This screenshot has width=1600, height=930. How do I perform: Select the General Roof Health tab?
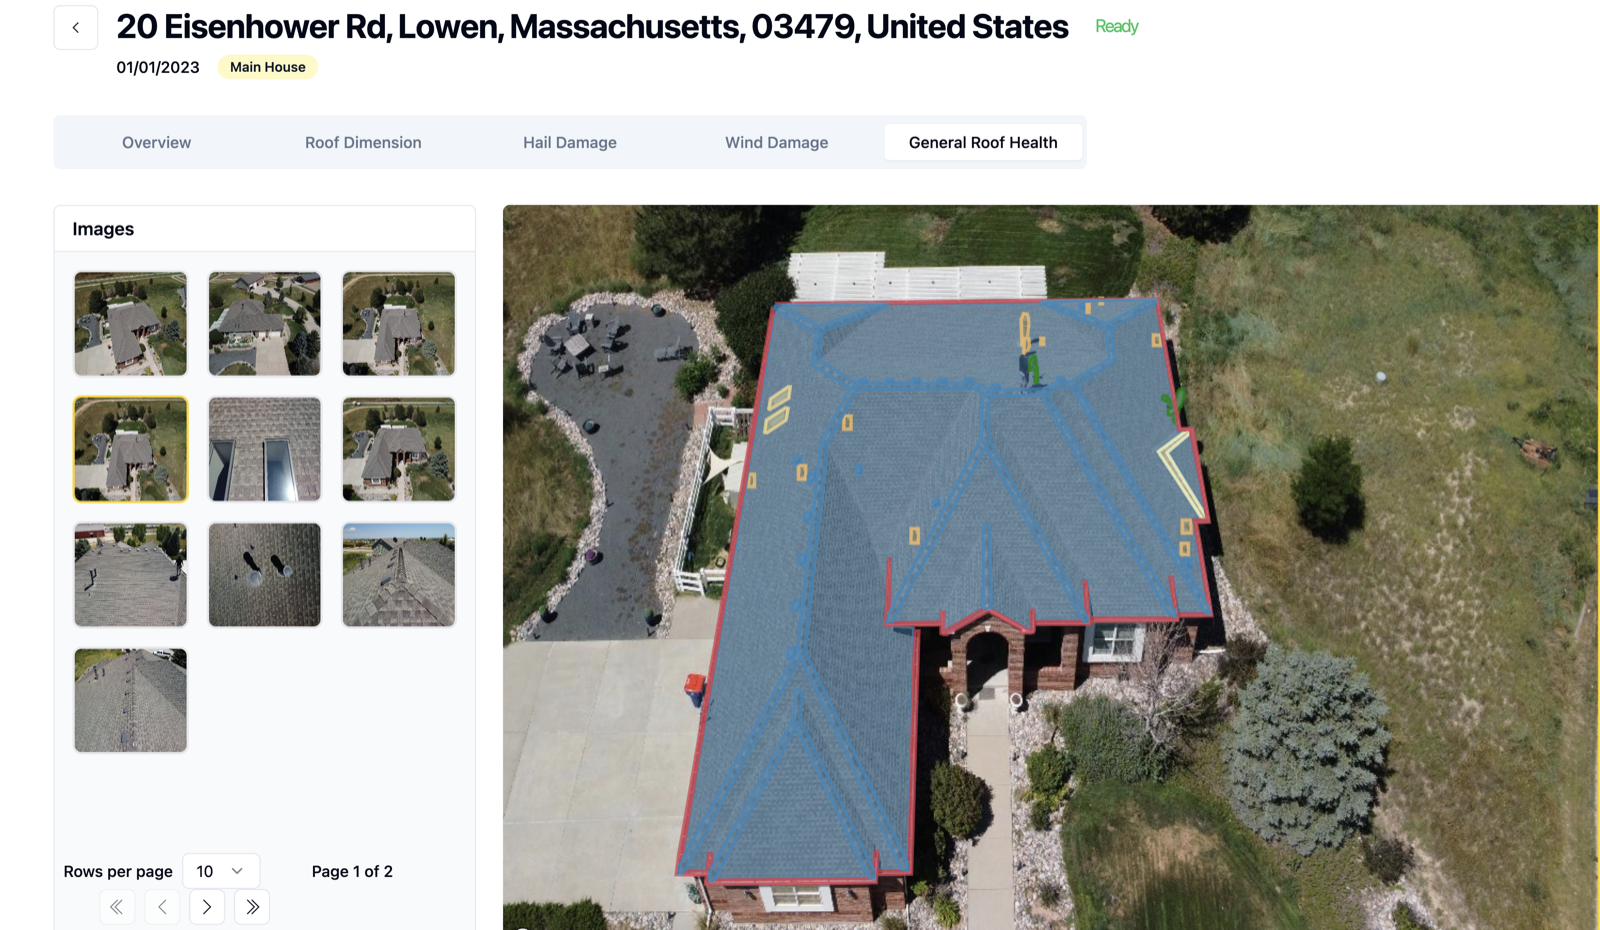983,142
